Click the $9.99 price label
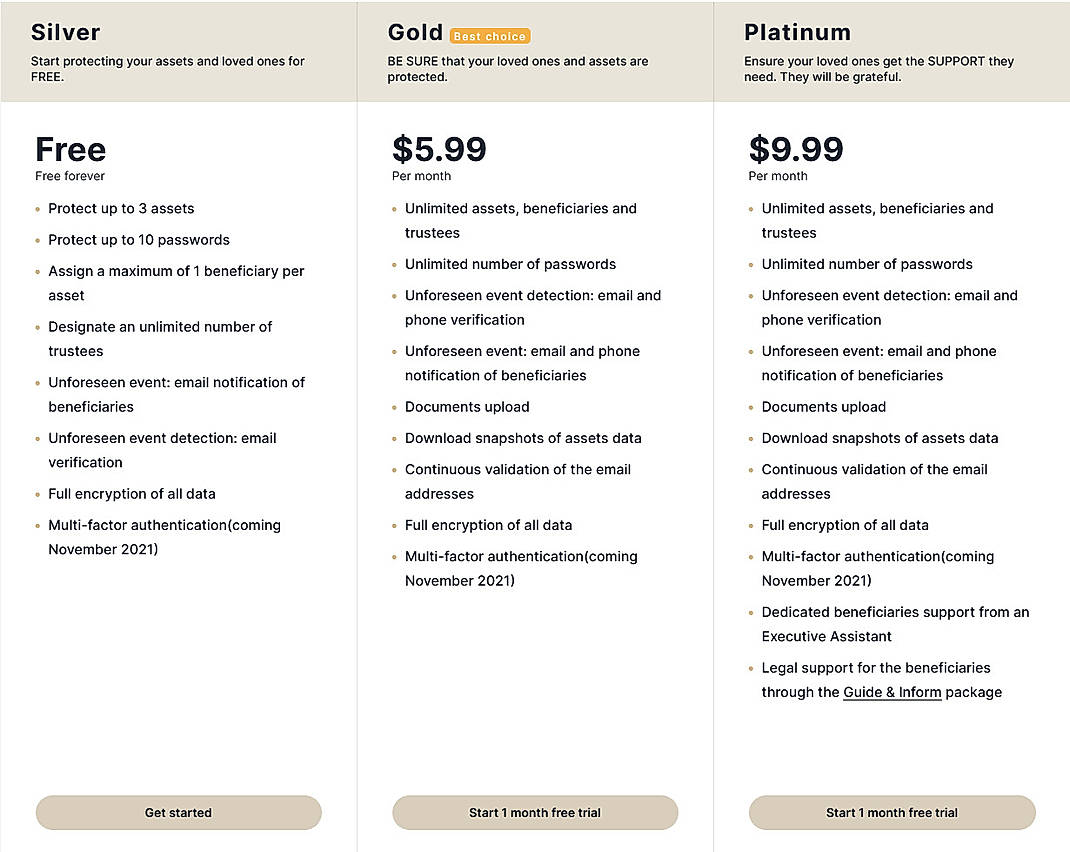This screenshot has height=852, width=1070. (797, 151)
